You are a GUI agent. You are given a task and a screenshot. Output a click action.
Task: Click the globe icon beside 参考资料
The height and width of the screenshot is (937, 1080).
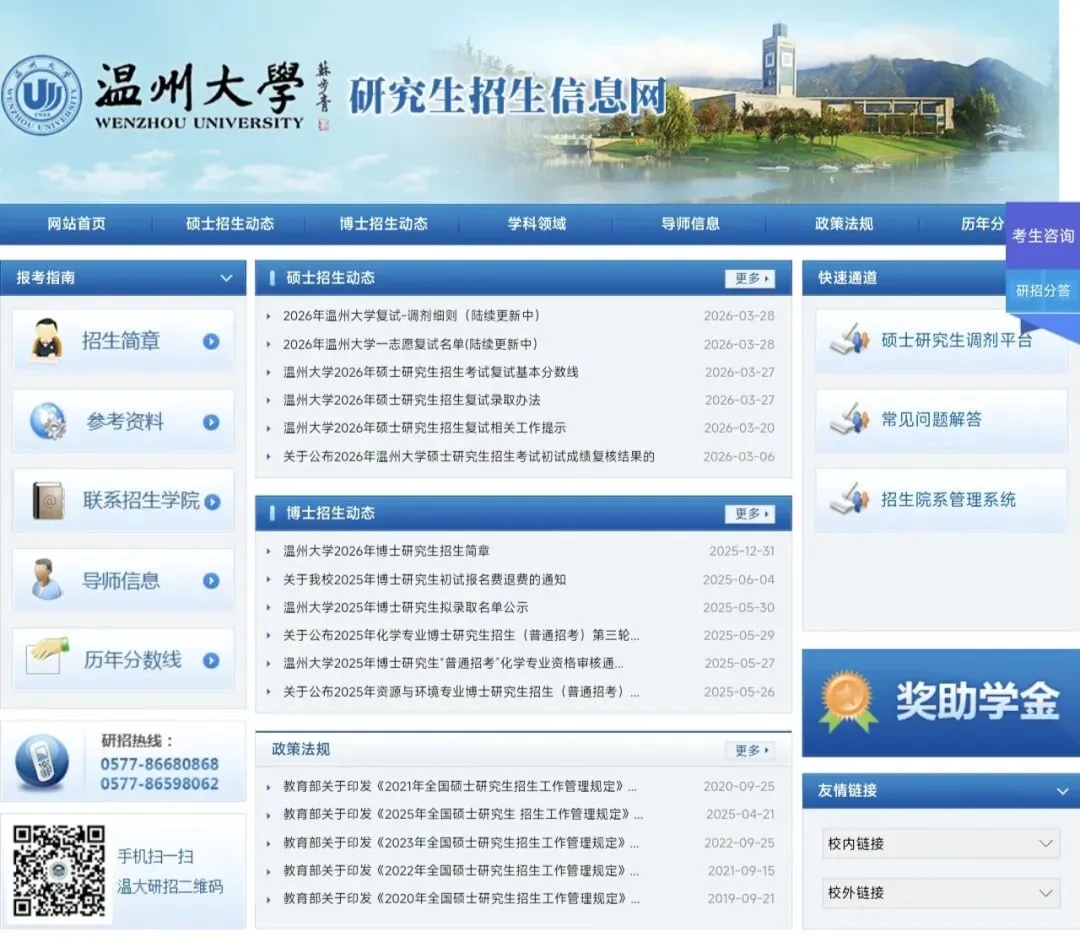coord(48,420)
